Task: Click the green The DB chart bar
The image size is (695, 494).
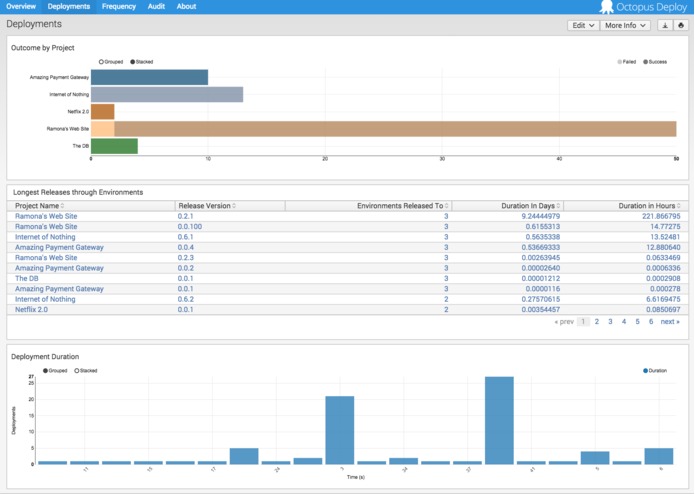Action: click(114, 146)
